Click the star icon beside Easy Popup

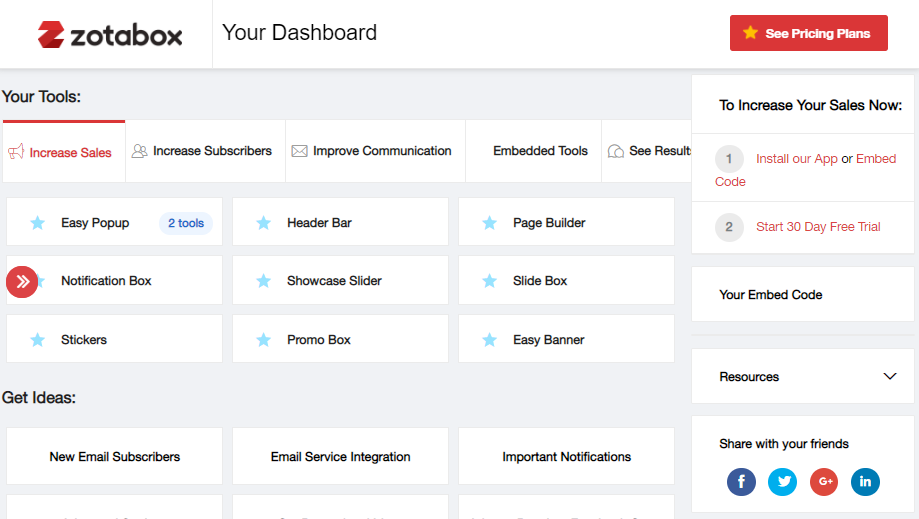pos(38,223)
